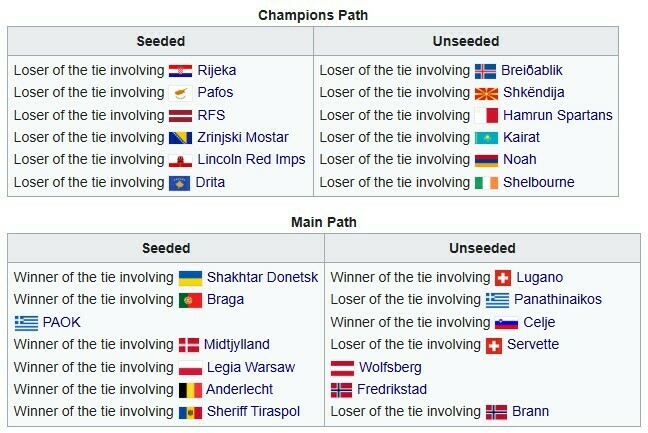The height and width of the screenshot is (433, 648).
Task: Follow the Panathinaikos link
Action: click(x=558, y=299)
